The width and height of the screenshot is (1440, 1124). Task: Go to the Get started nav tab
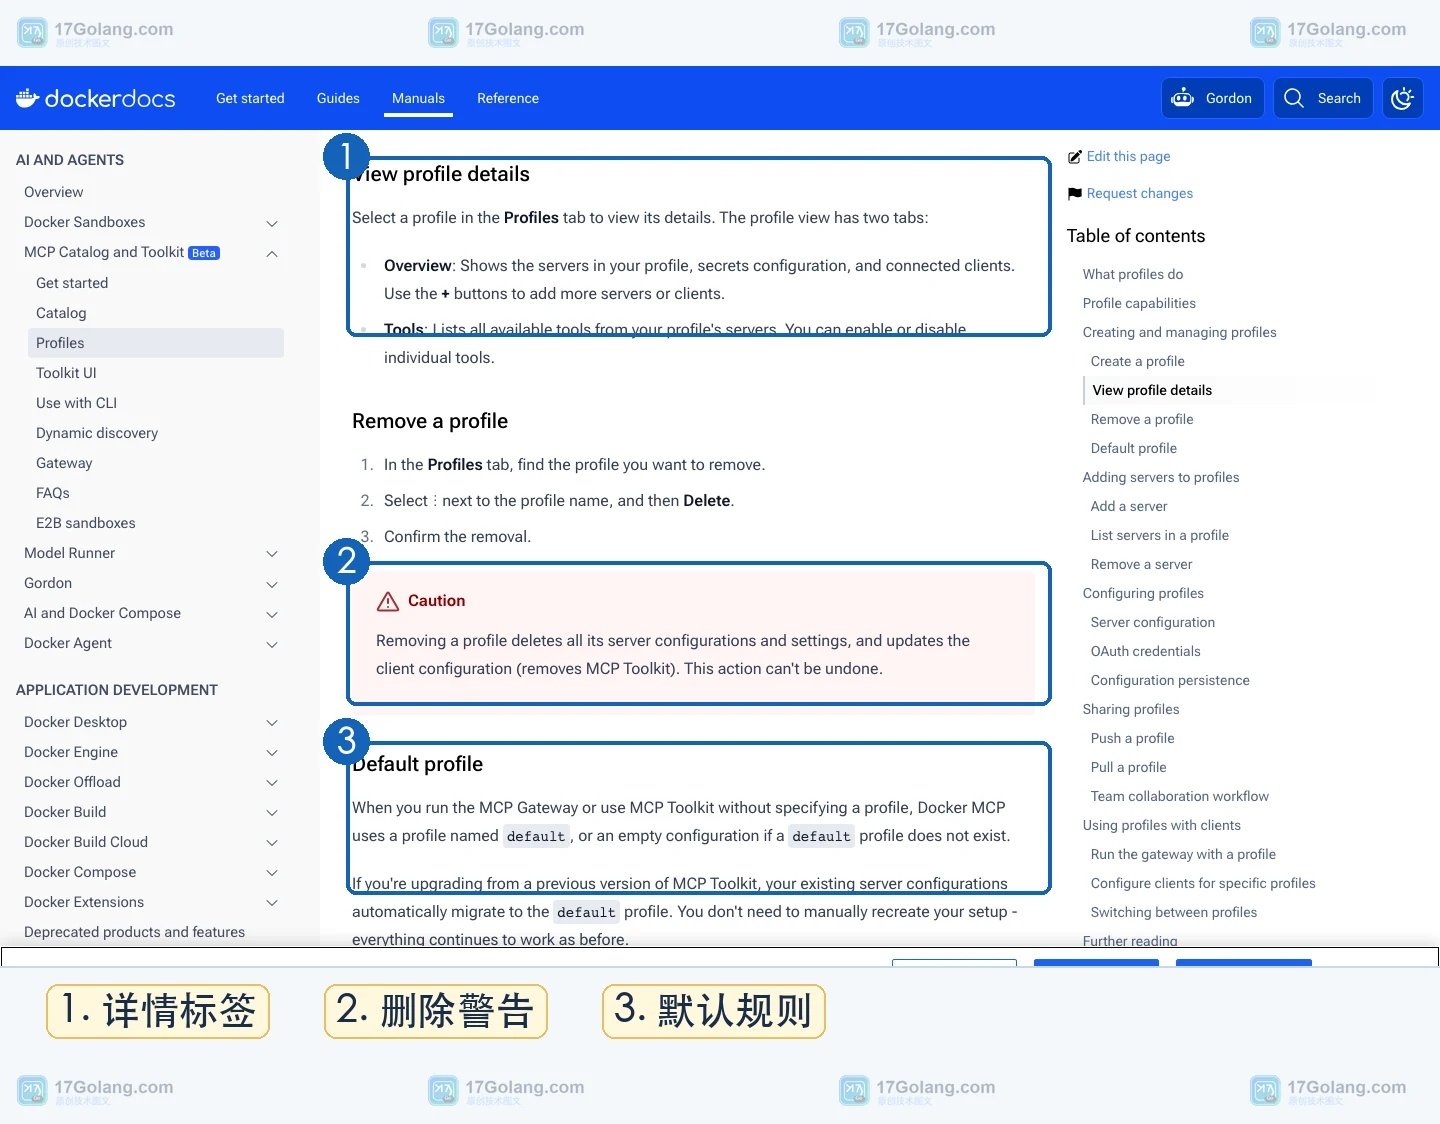tap(250, 98)
